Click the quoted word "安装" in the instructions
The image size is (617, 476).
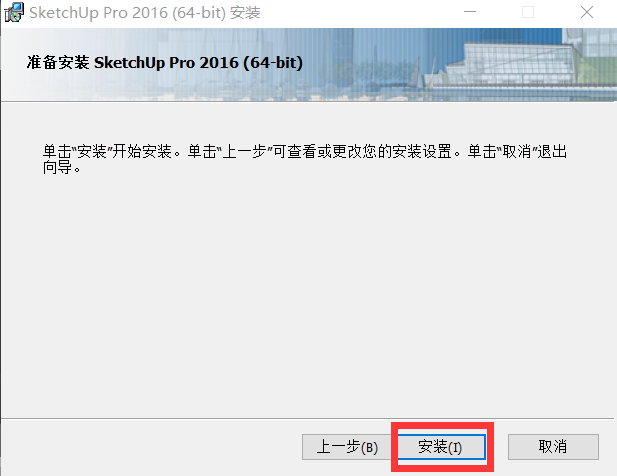92,151
